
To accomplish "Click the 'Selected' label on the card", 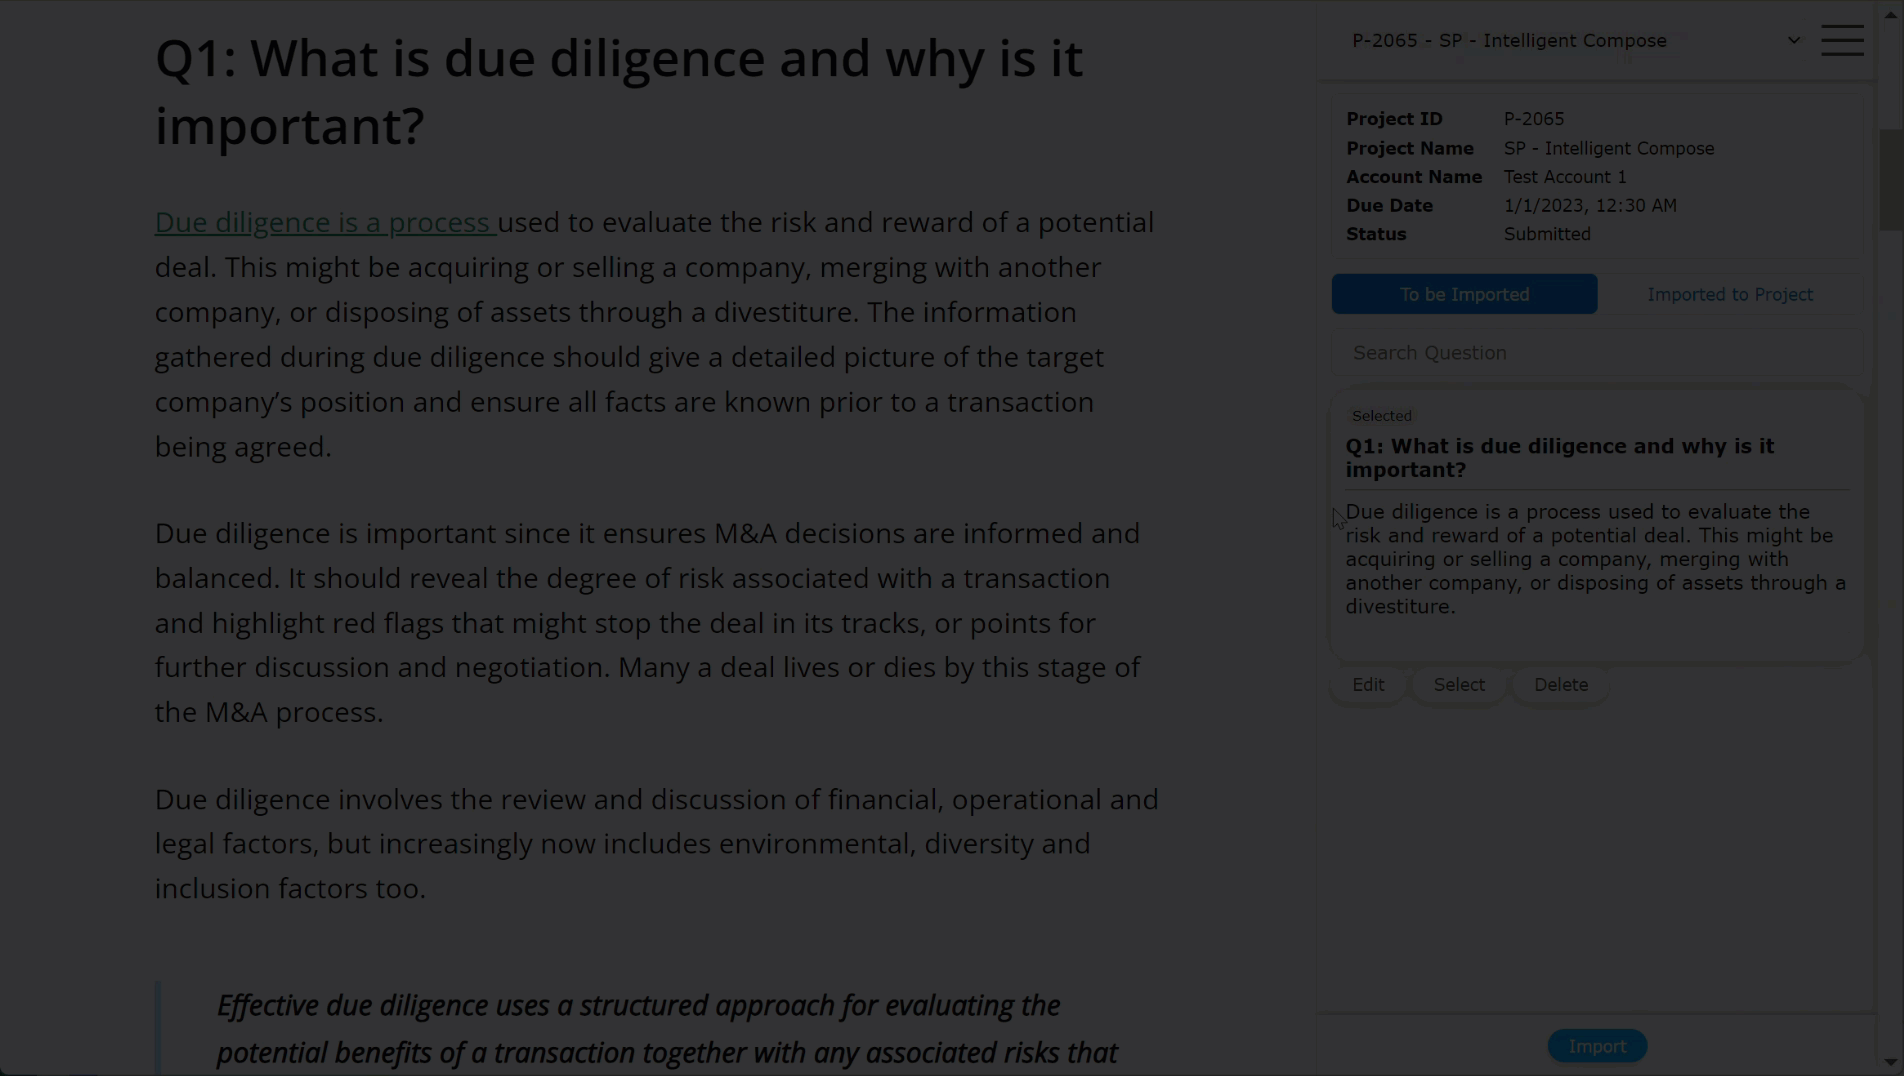I will (1382, 416).
